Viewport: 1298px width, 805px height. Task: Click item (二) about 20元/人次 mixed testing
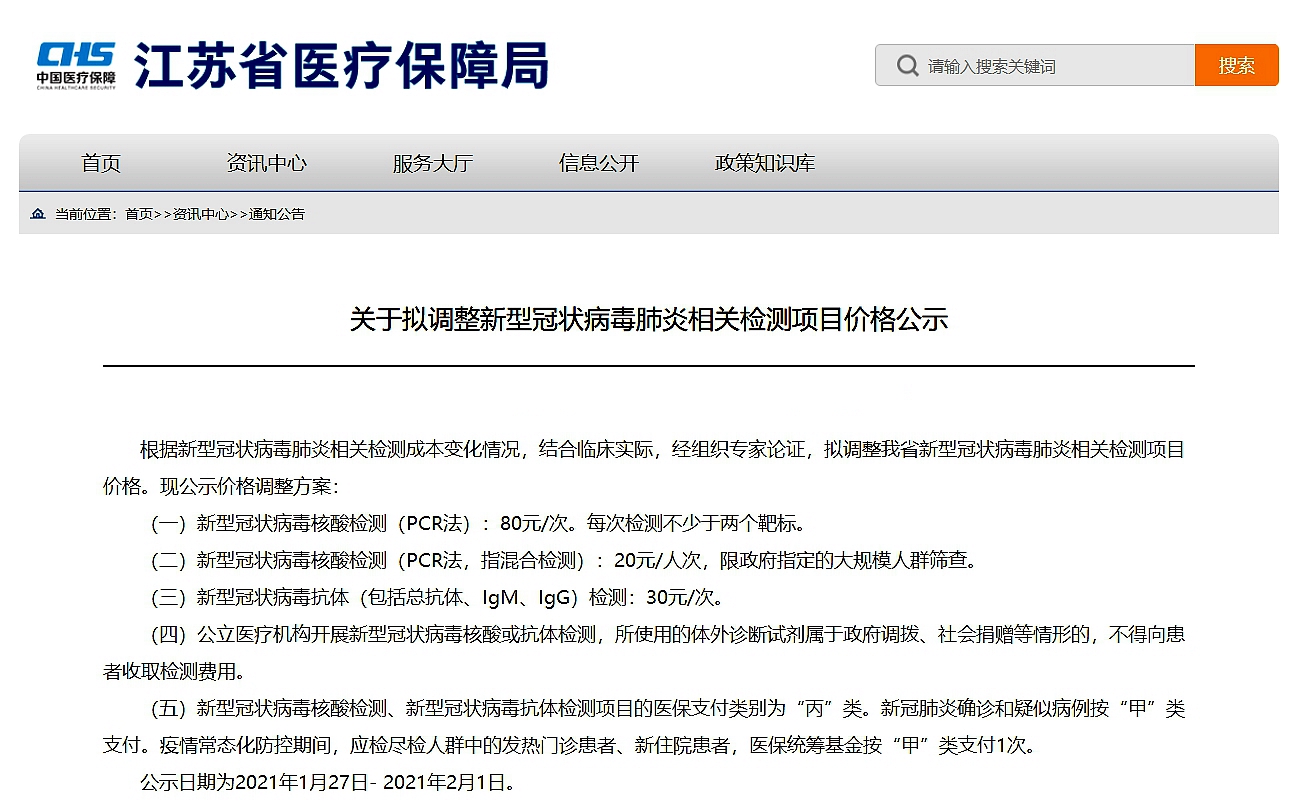pos(562,560)
